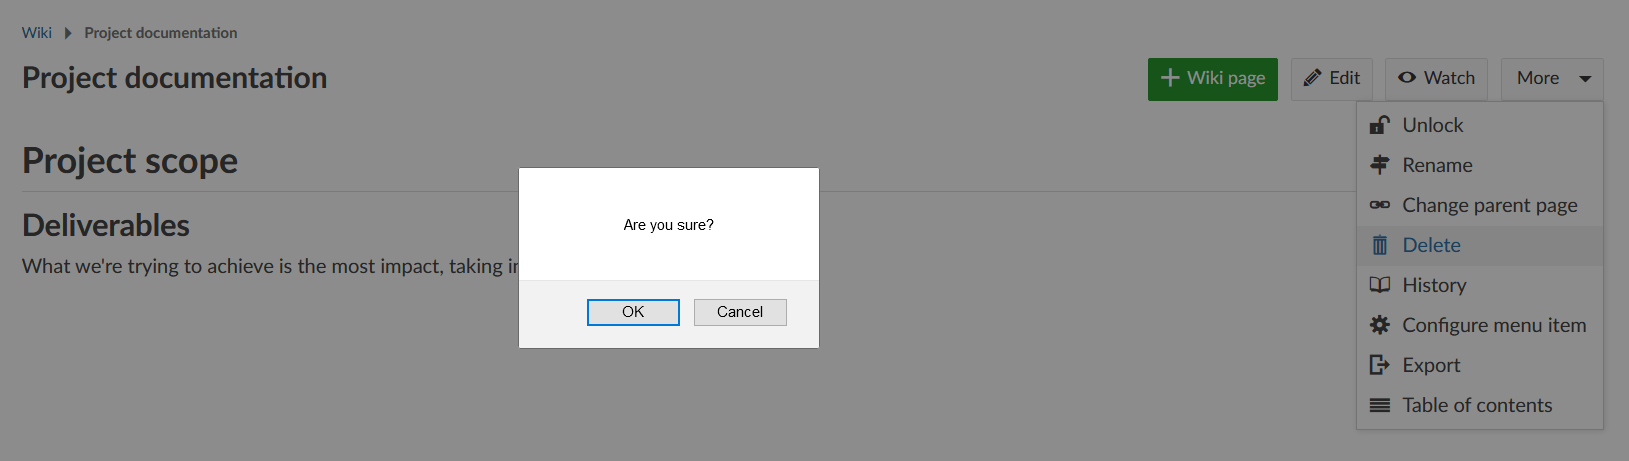Click the Rename signpost icon

1380,165
